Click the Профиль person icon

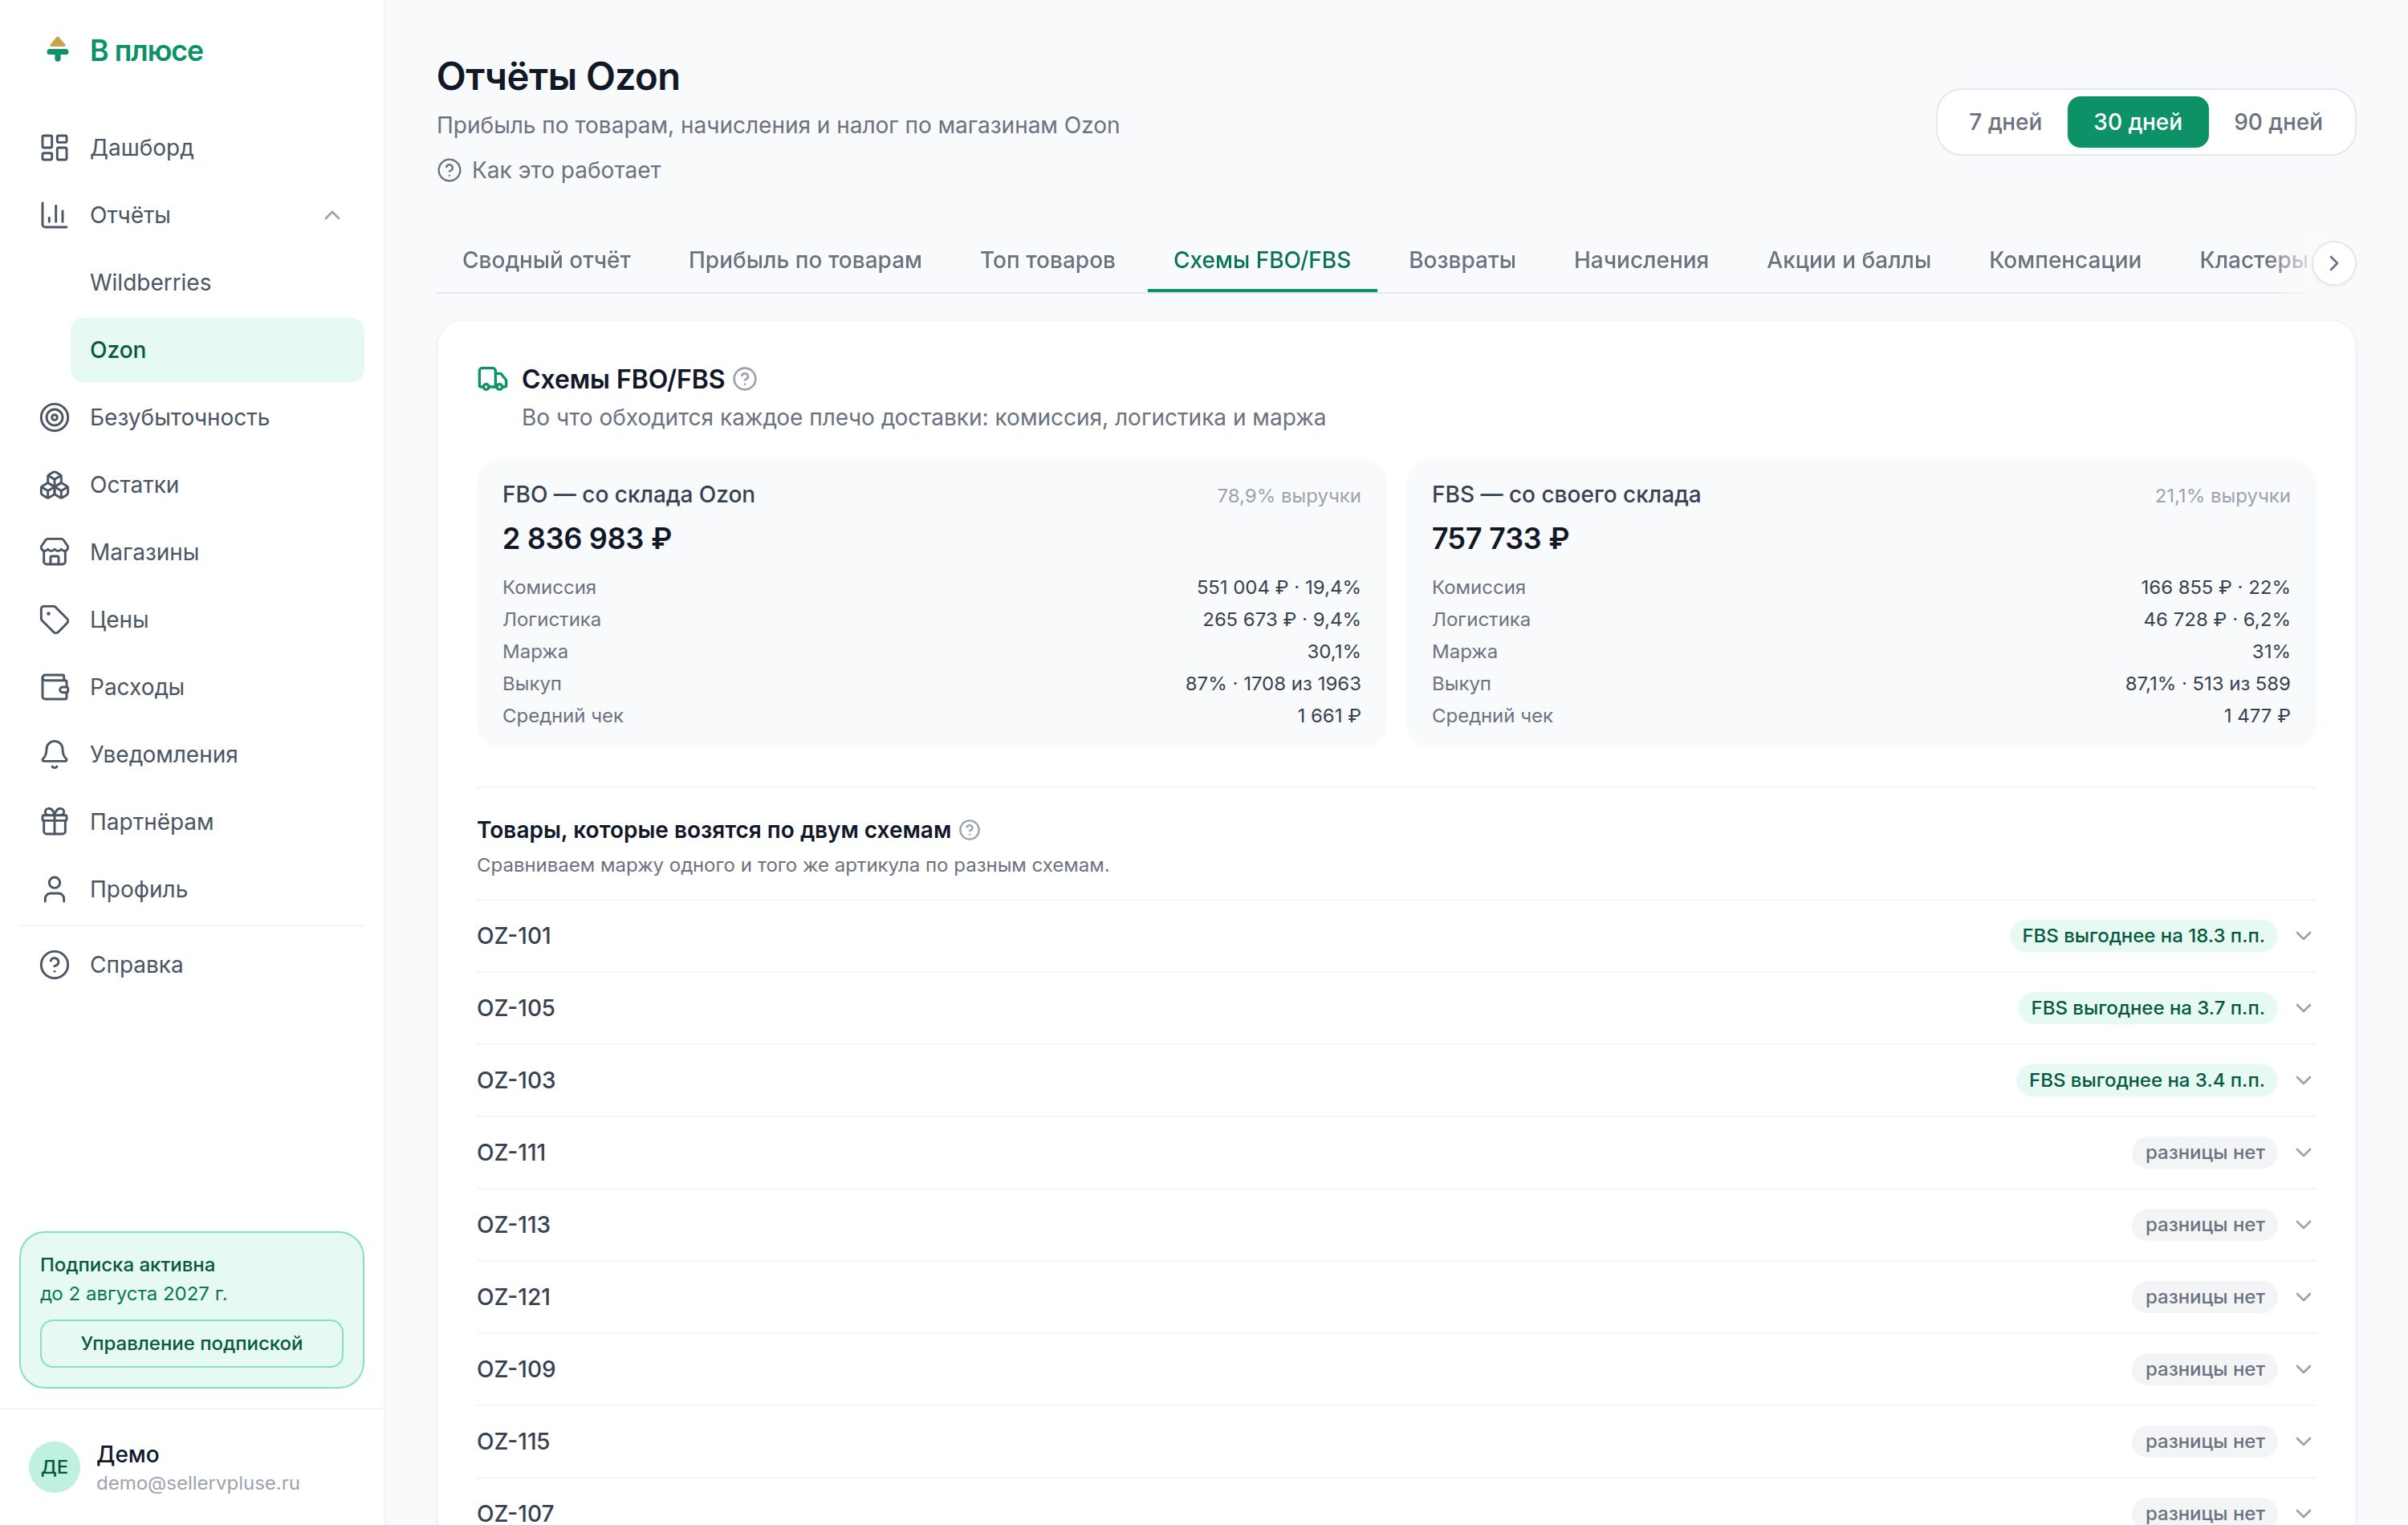pyautogui.click(x=54, y=889)
